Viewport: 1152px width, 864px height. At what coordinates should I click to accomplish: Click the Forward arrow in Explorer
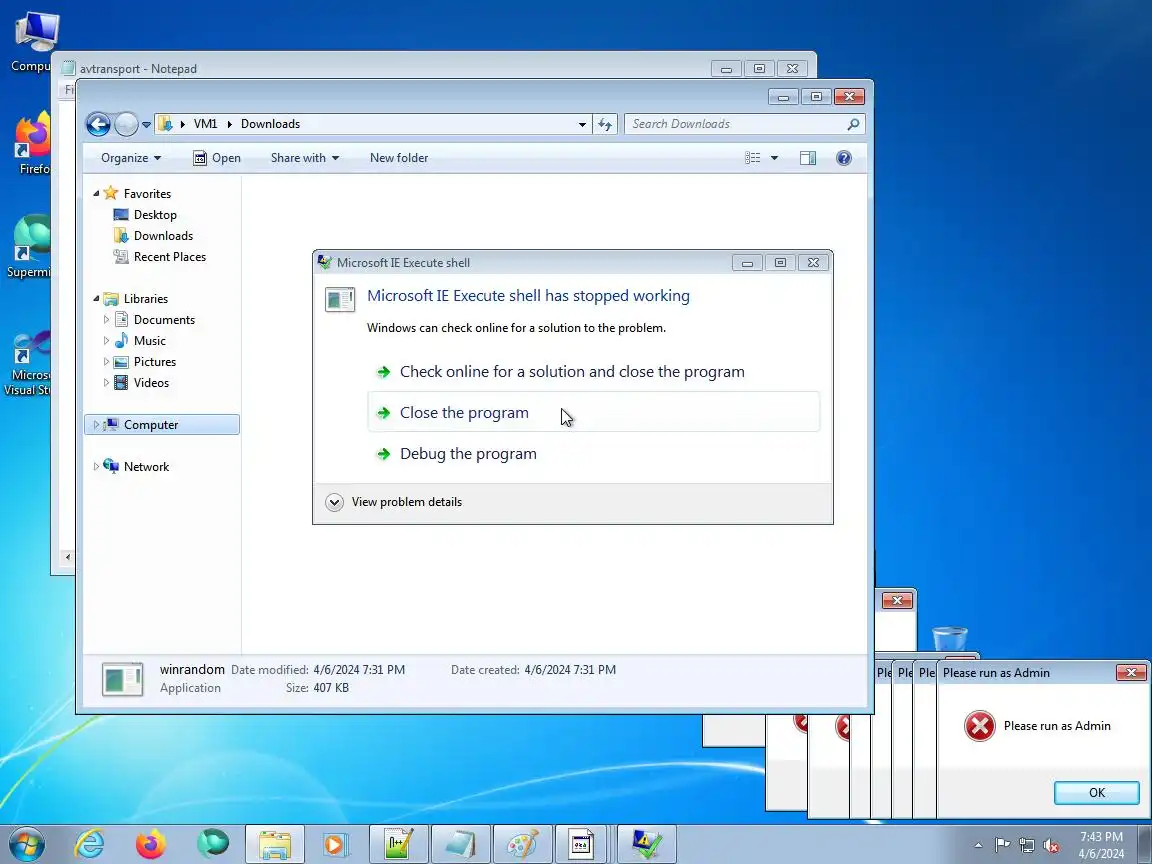tap(126, 124)
